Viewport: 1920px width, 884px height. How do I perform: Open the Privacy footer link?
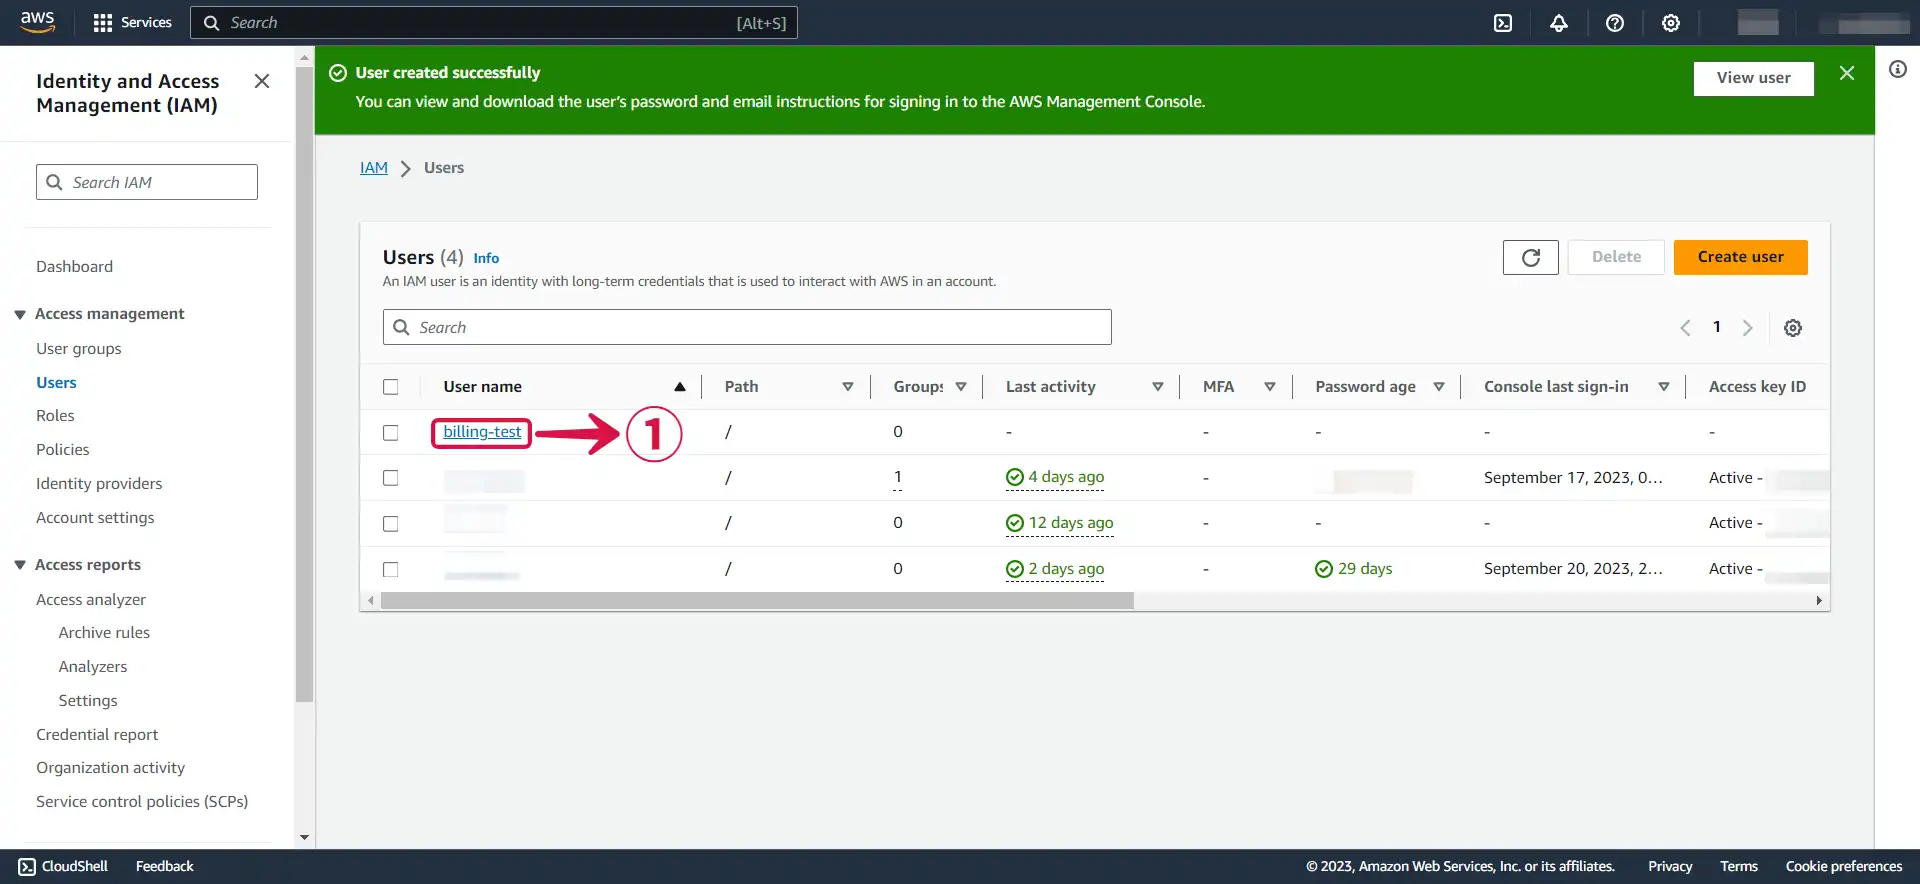click(x=1670, y=867)
